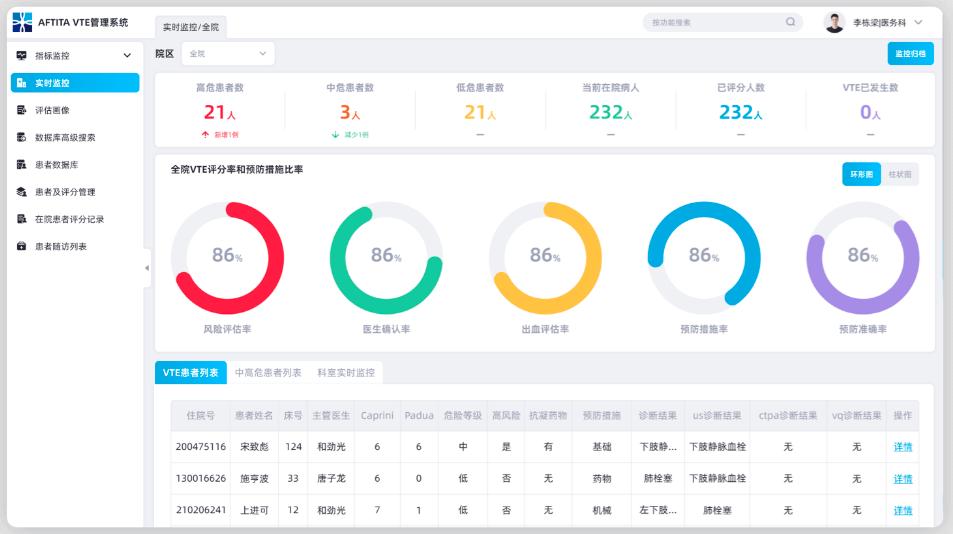The width and height of the screenshot is (953, 534).
Task: Click the 患者及评分管理 sidebar icon
Action: (21, 191)
